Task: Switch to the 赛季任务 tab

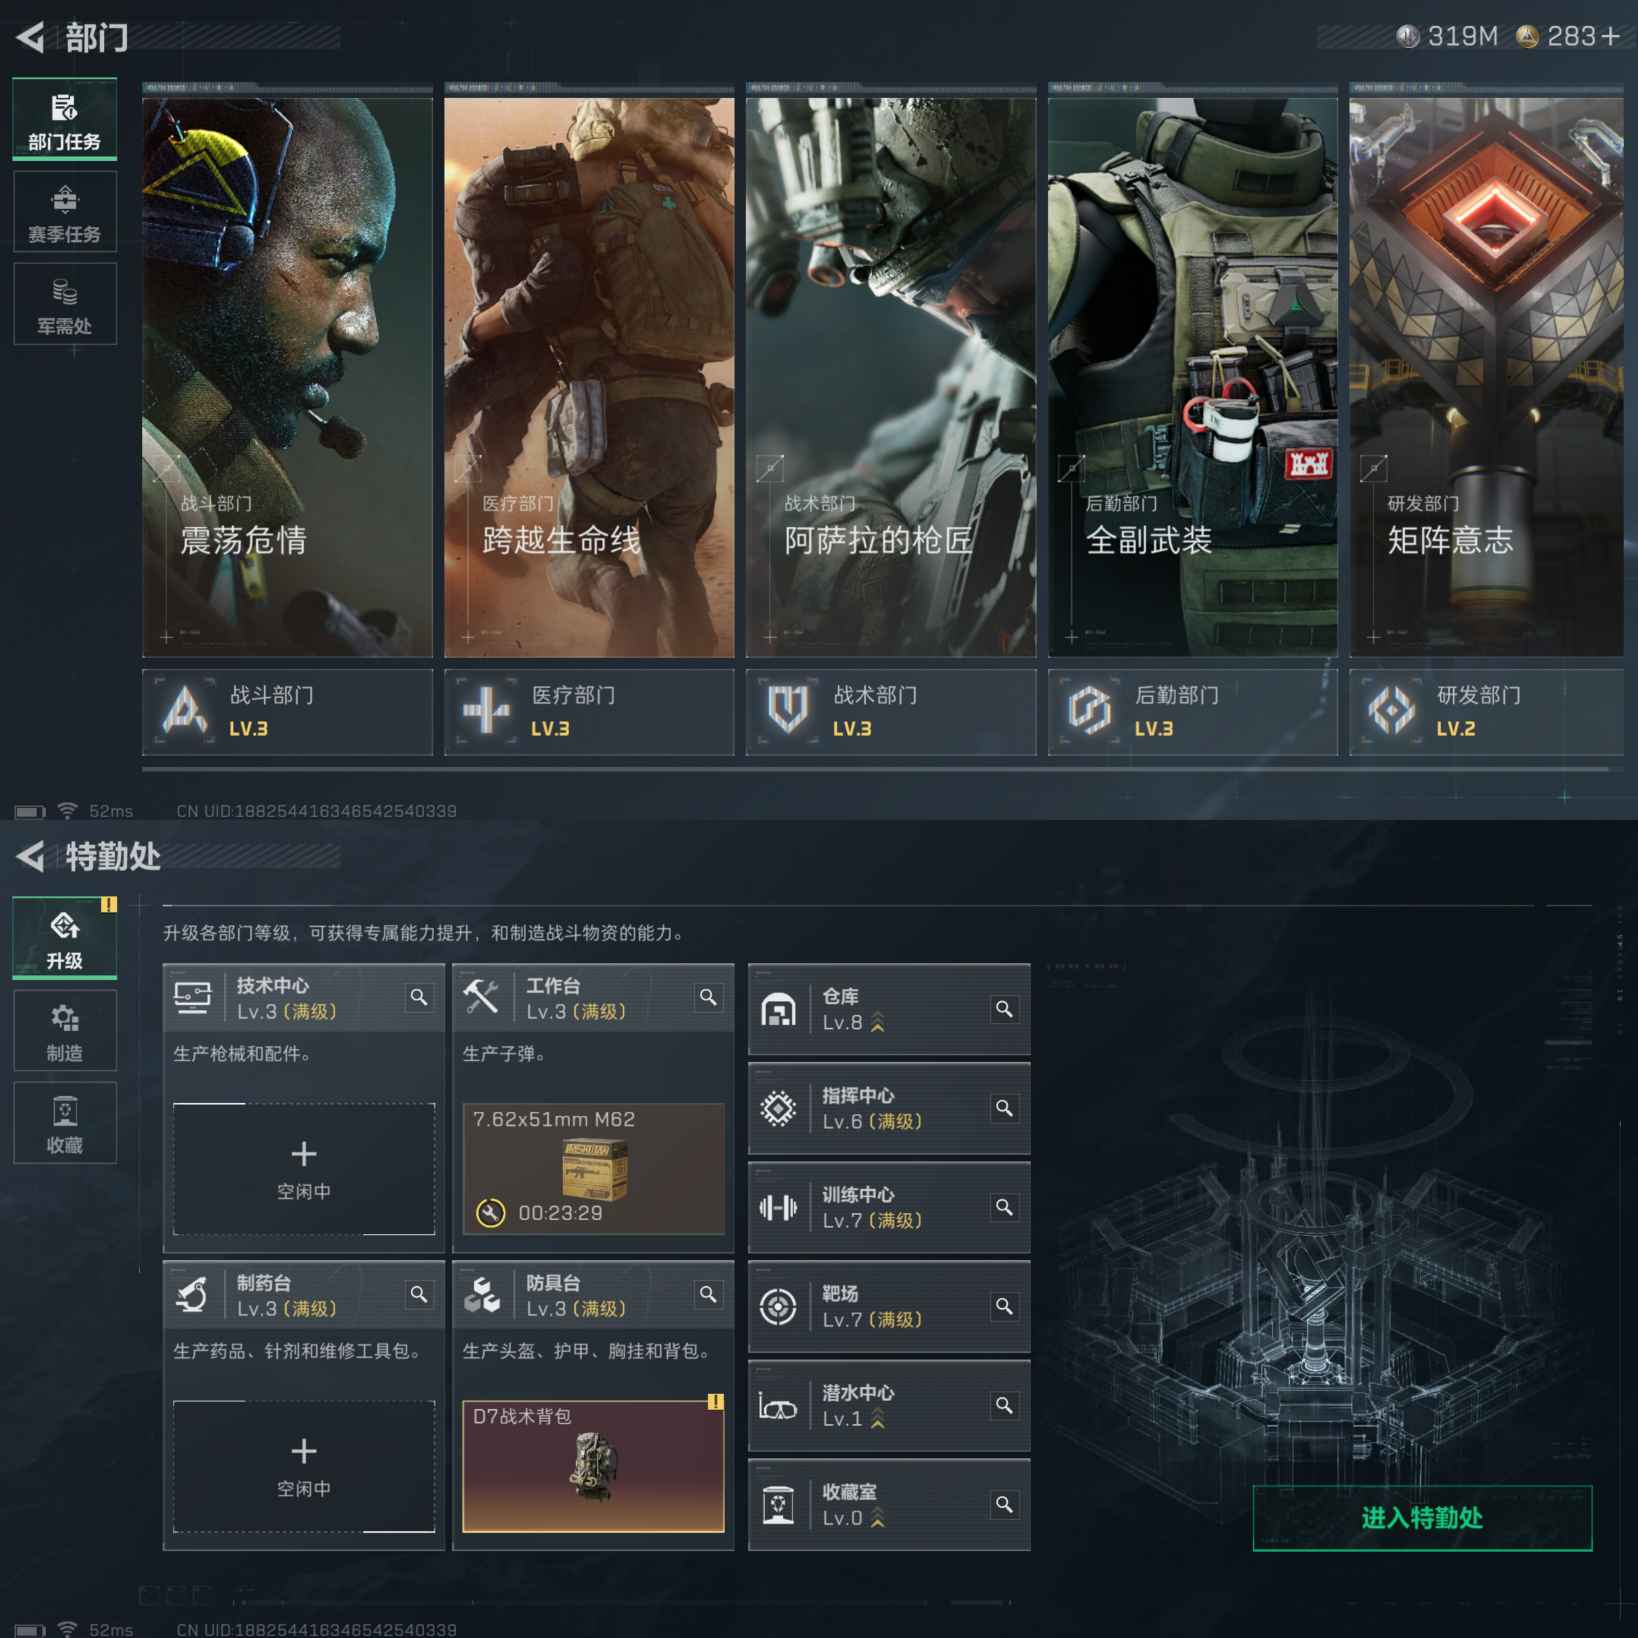Action: (65, 212)
